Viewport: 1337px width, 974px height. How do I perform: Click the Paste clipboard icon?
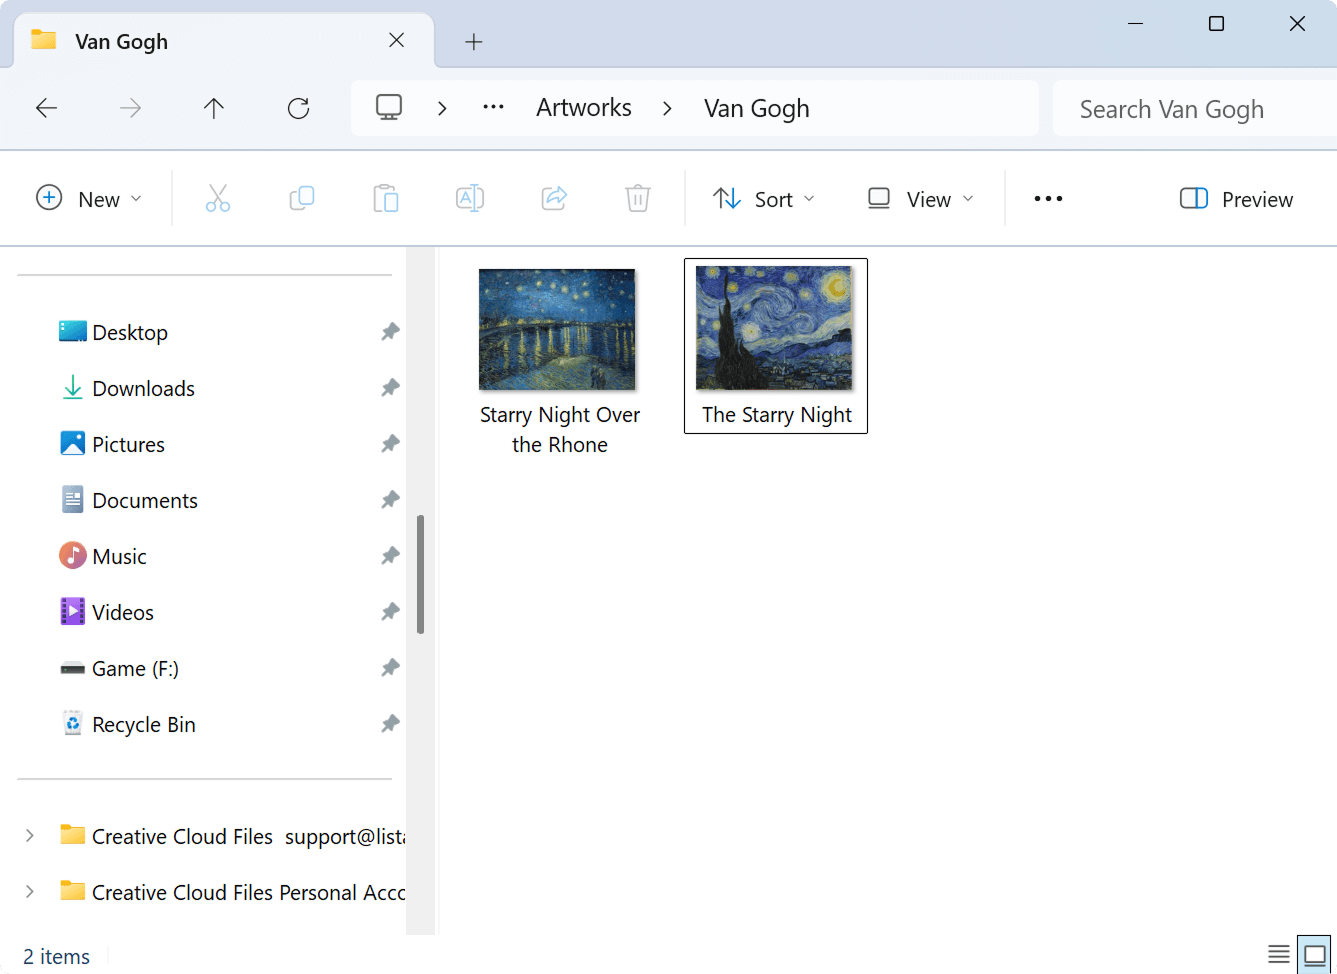[386, 198]
